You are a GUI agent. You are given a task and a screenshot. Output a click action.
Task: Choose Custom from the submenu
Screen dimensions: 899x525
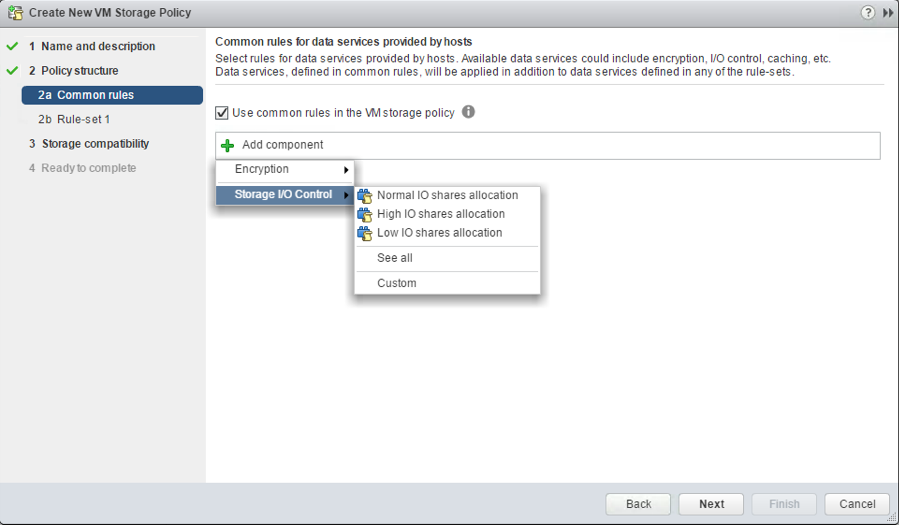tap(396, 283)
